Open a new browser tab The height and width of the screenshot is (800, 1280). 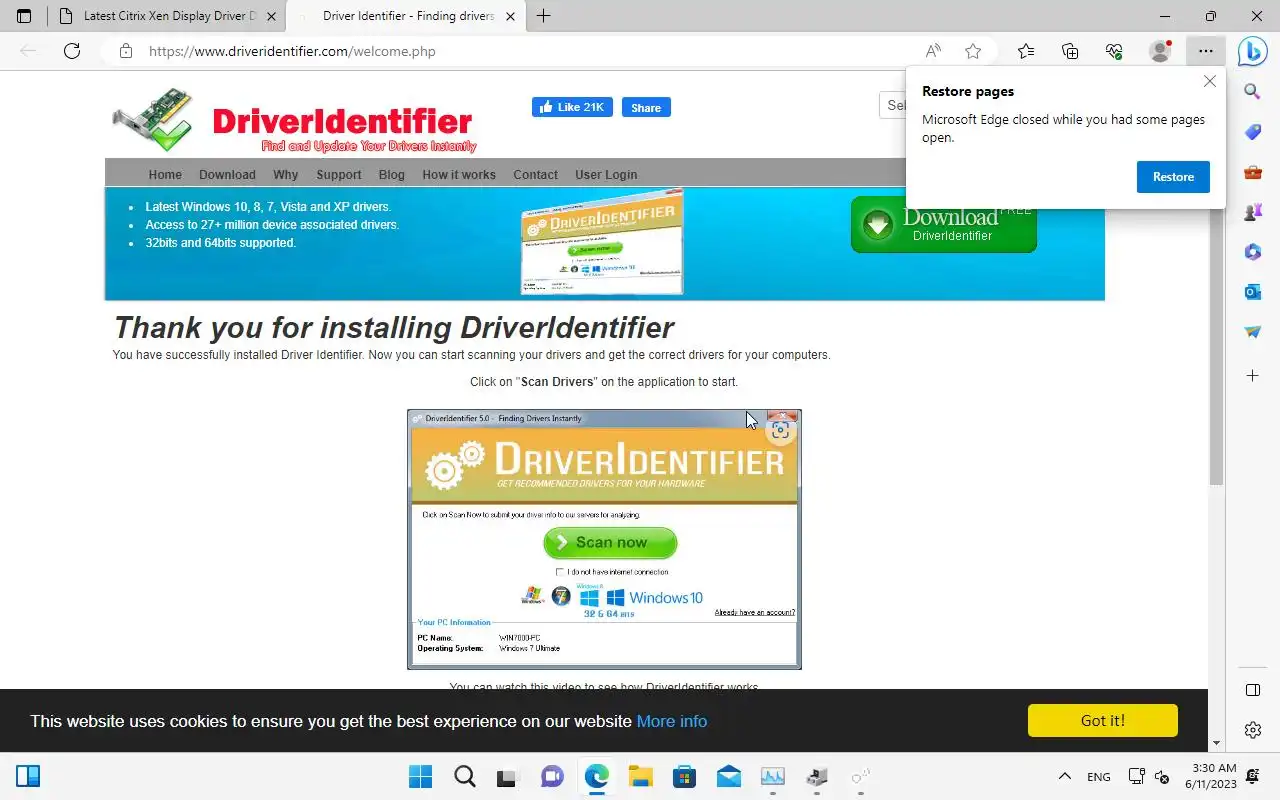click(x=543, y=16)
